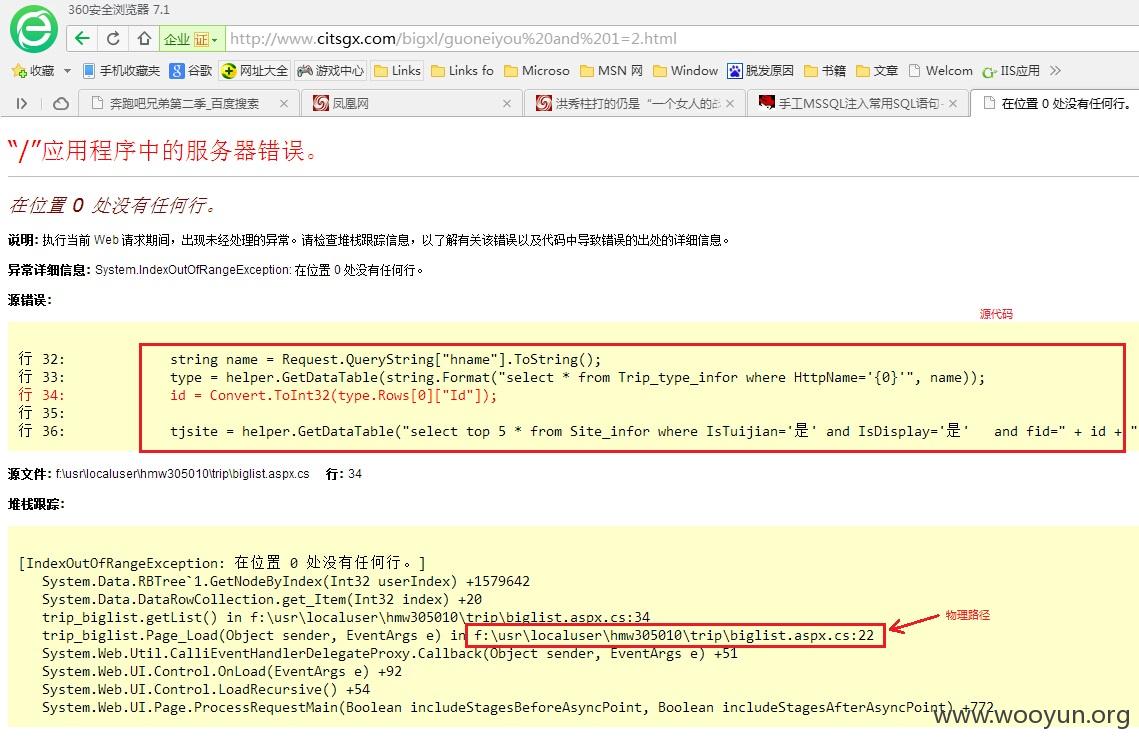This screenshot has width=1139, height=744.
Task: Click the 堆栈跟踪 label
Action: click(36, 504)
